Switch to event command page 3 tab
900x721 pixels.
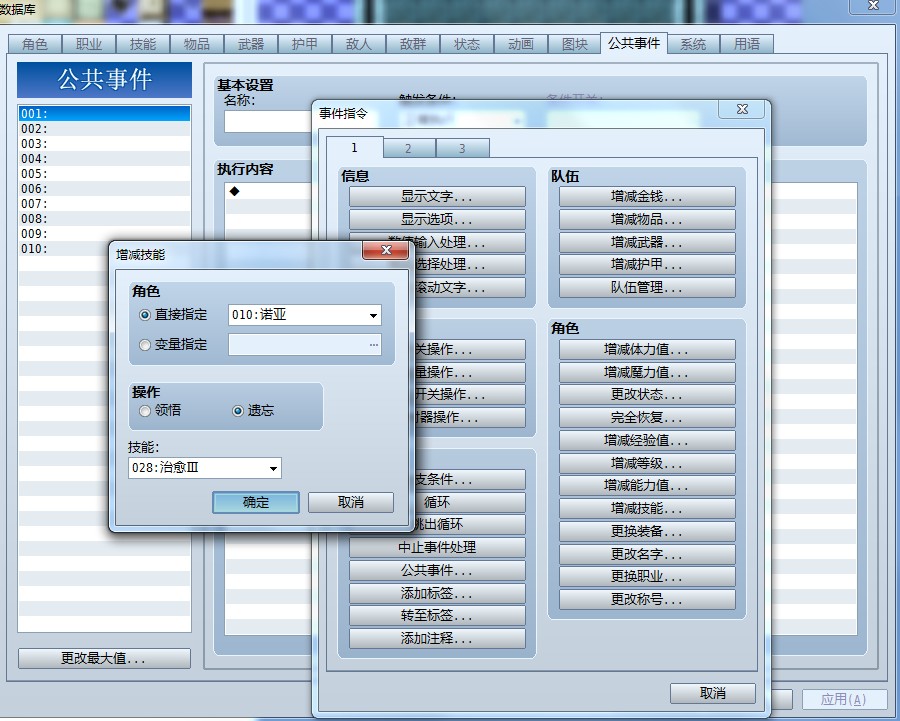tap(463, 148)
